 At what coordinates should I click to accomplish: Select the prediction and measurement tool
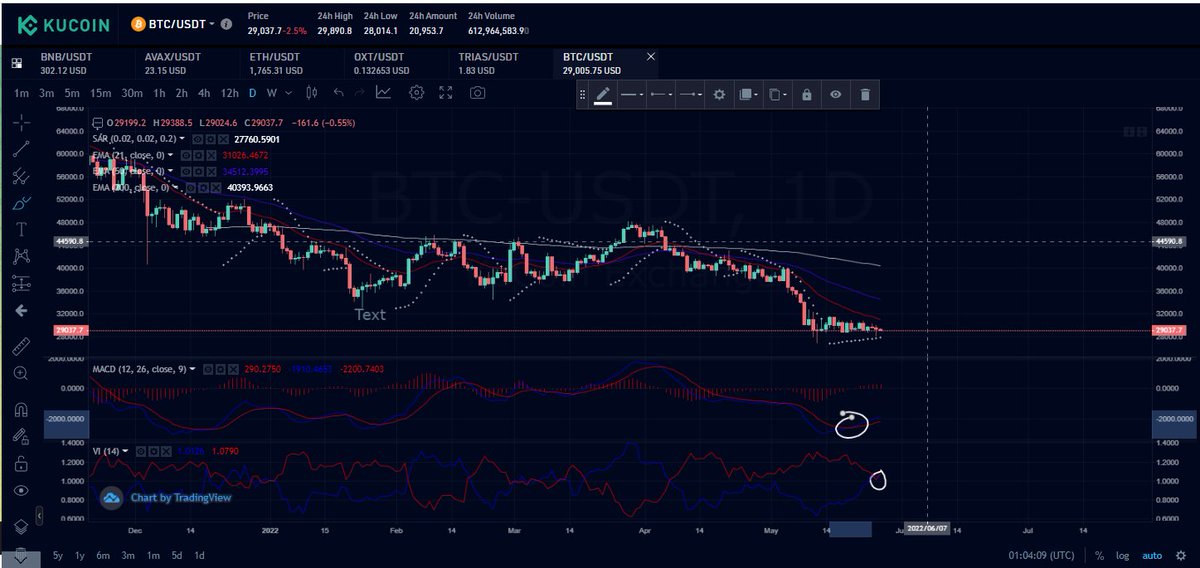click(x=21, y=284)
